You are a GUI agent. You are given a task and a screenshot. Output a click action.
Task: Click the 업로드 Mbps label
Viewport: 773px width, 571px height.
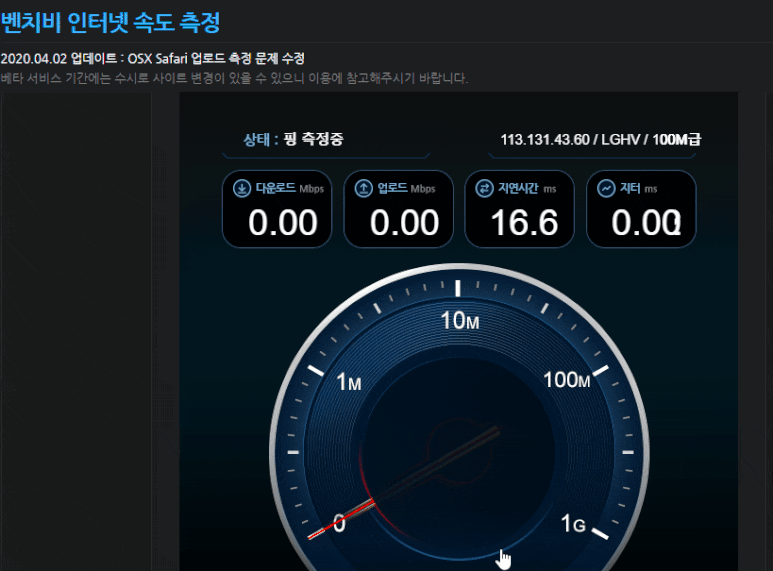[x=406, y=188]
